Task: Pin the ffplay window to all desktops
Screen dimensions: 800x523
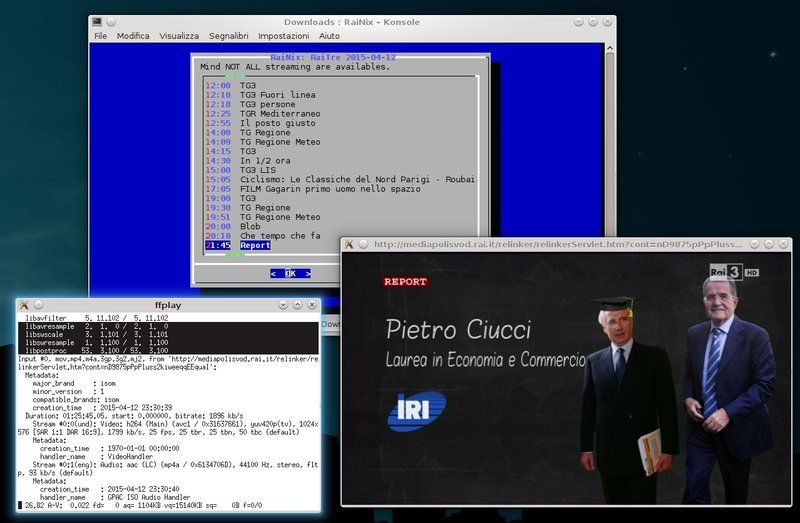Action: [39, 304]
